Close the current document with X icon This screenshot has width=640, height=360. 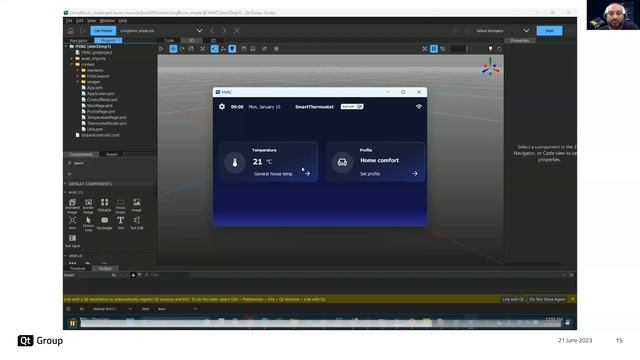[237, 31]
